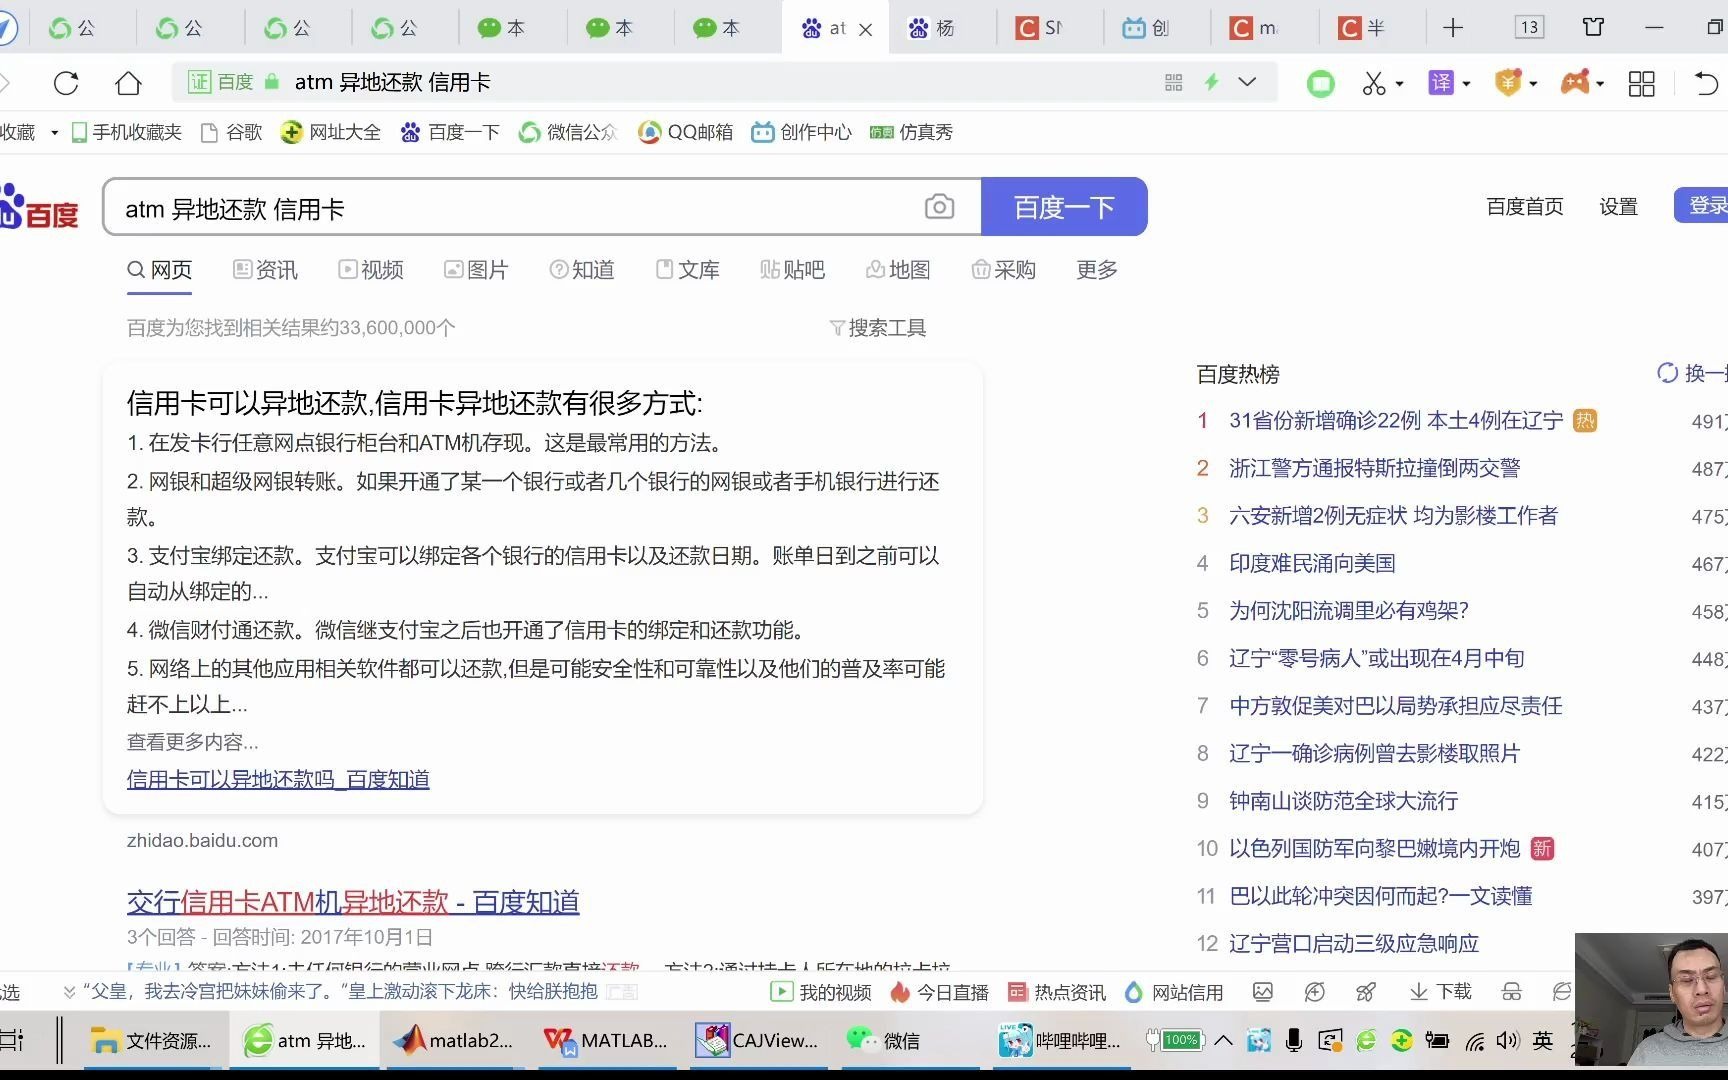Image resolution: width=1728 pixels, height=1080 pixels.
Task: Open 百度一下 bookmark in bookmarks bar
Action: (450, 132)
